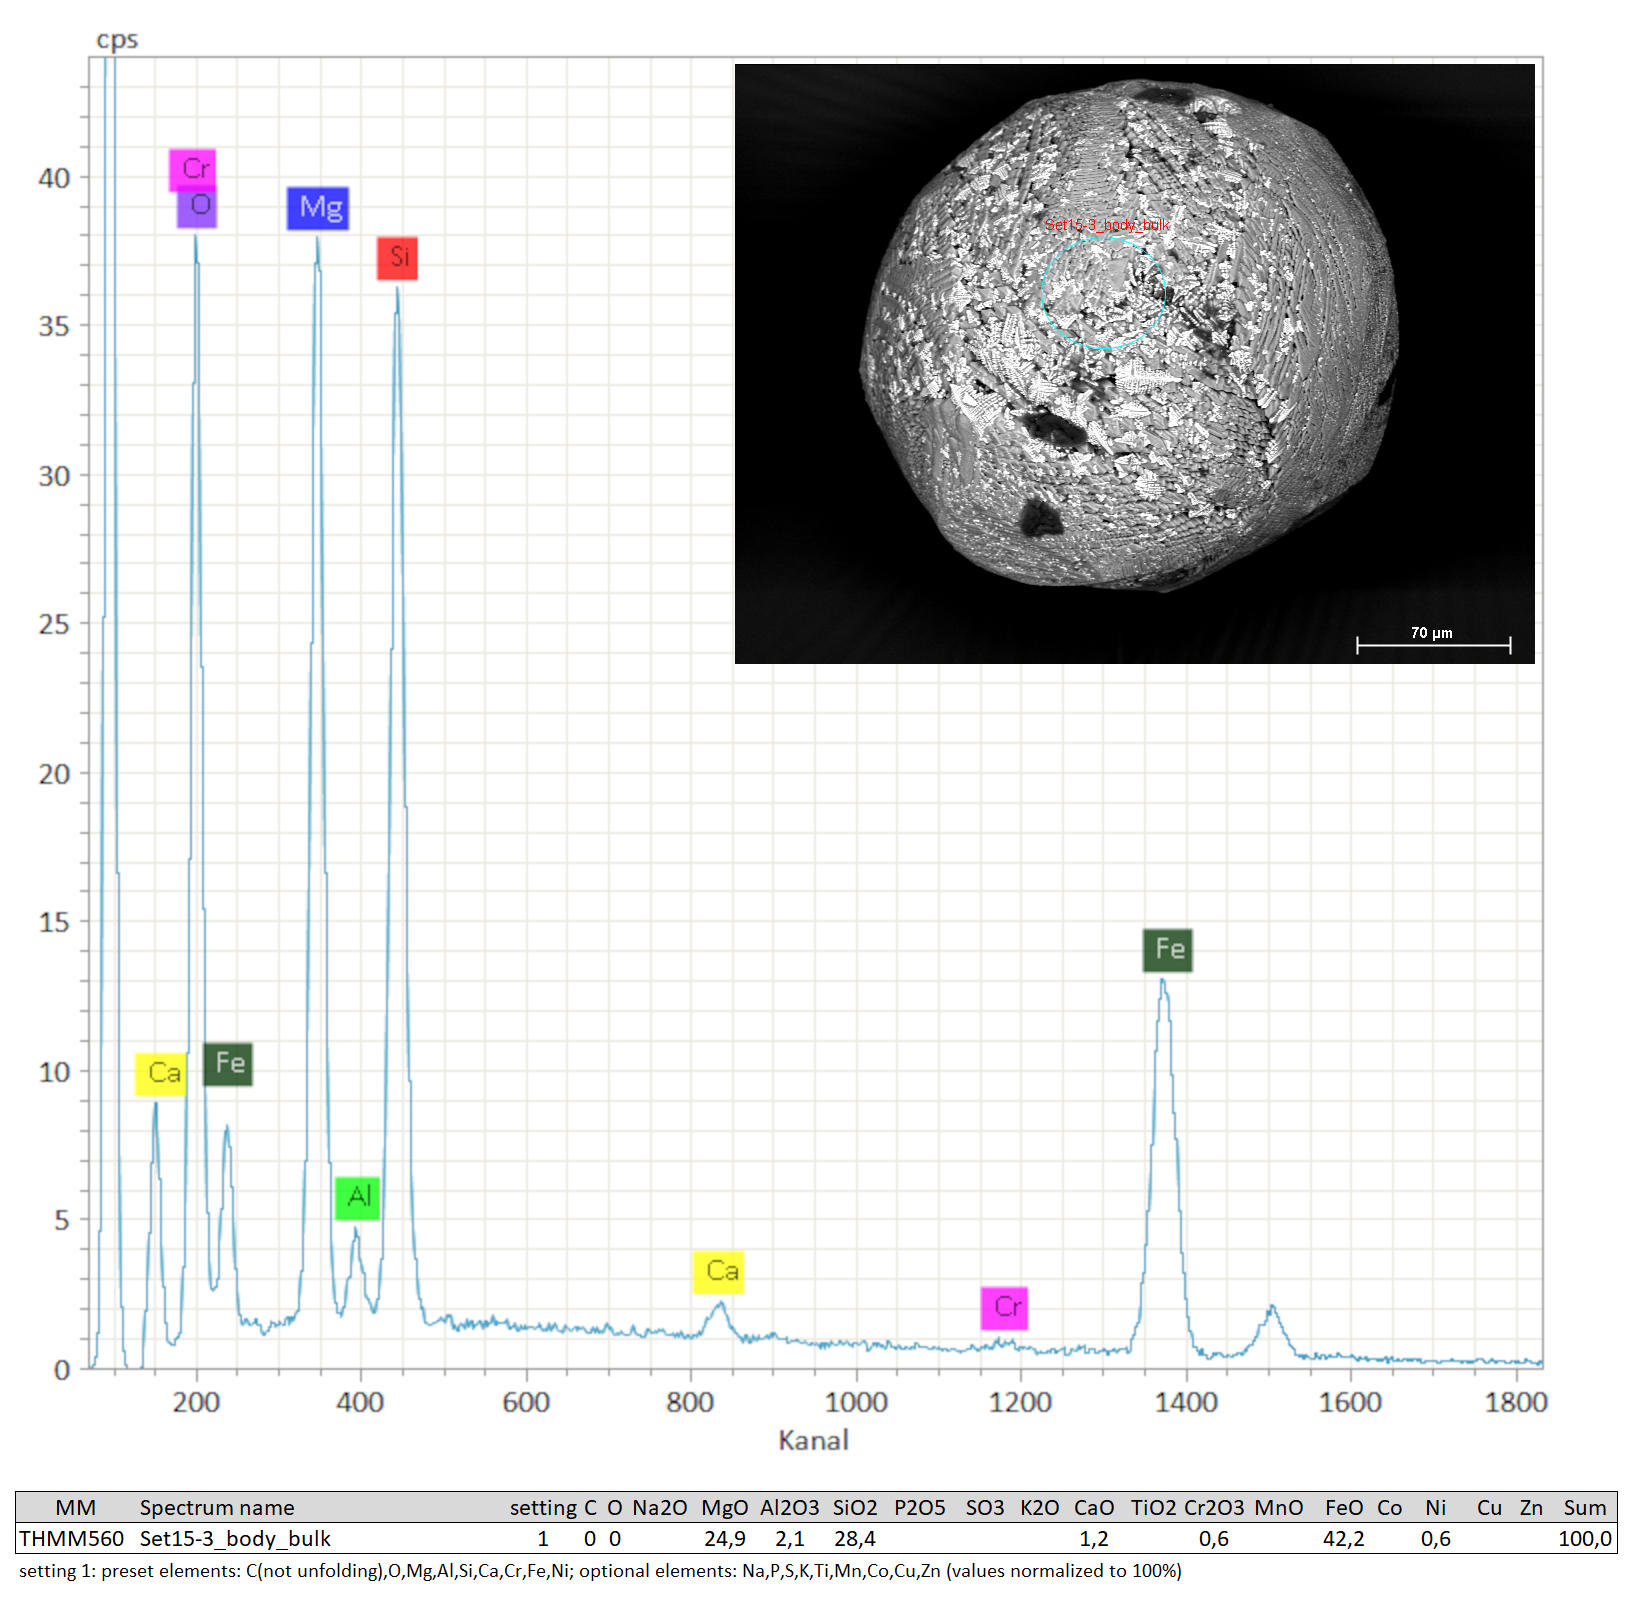Click the FeO value 42,2 in table
Screen dimensions: 1628x1624
pyautogui.click(x=1343, y=1538)
